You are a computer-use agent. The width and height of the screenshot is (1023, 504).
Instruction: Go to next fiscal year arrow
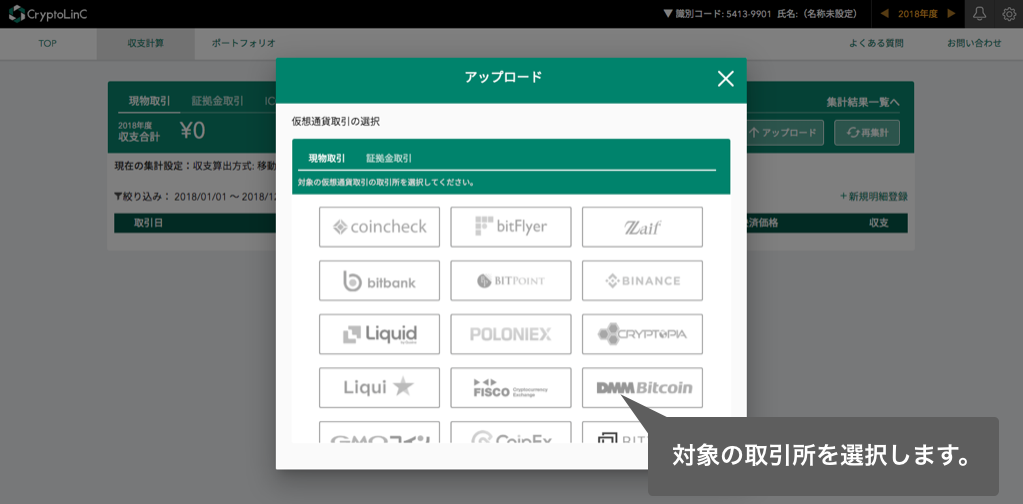pyautogui.click(x=951, y=14)
